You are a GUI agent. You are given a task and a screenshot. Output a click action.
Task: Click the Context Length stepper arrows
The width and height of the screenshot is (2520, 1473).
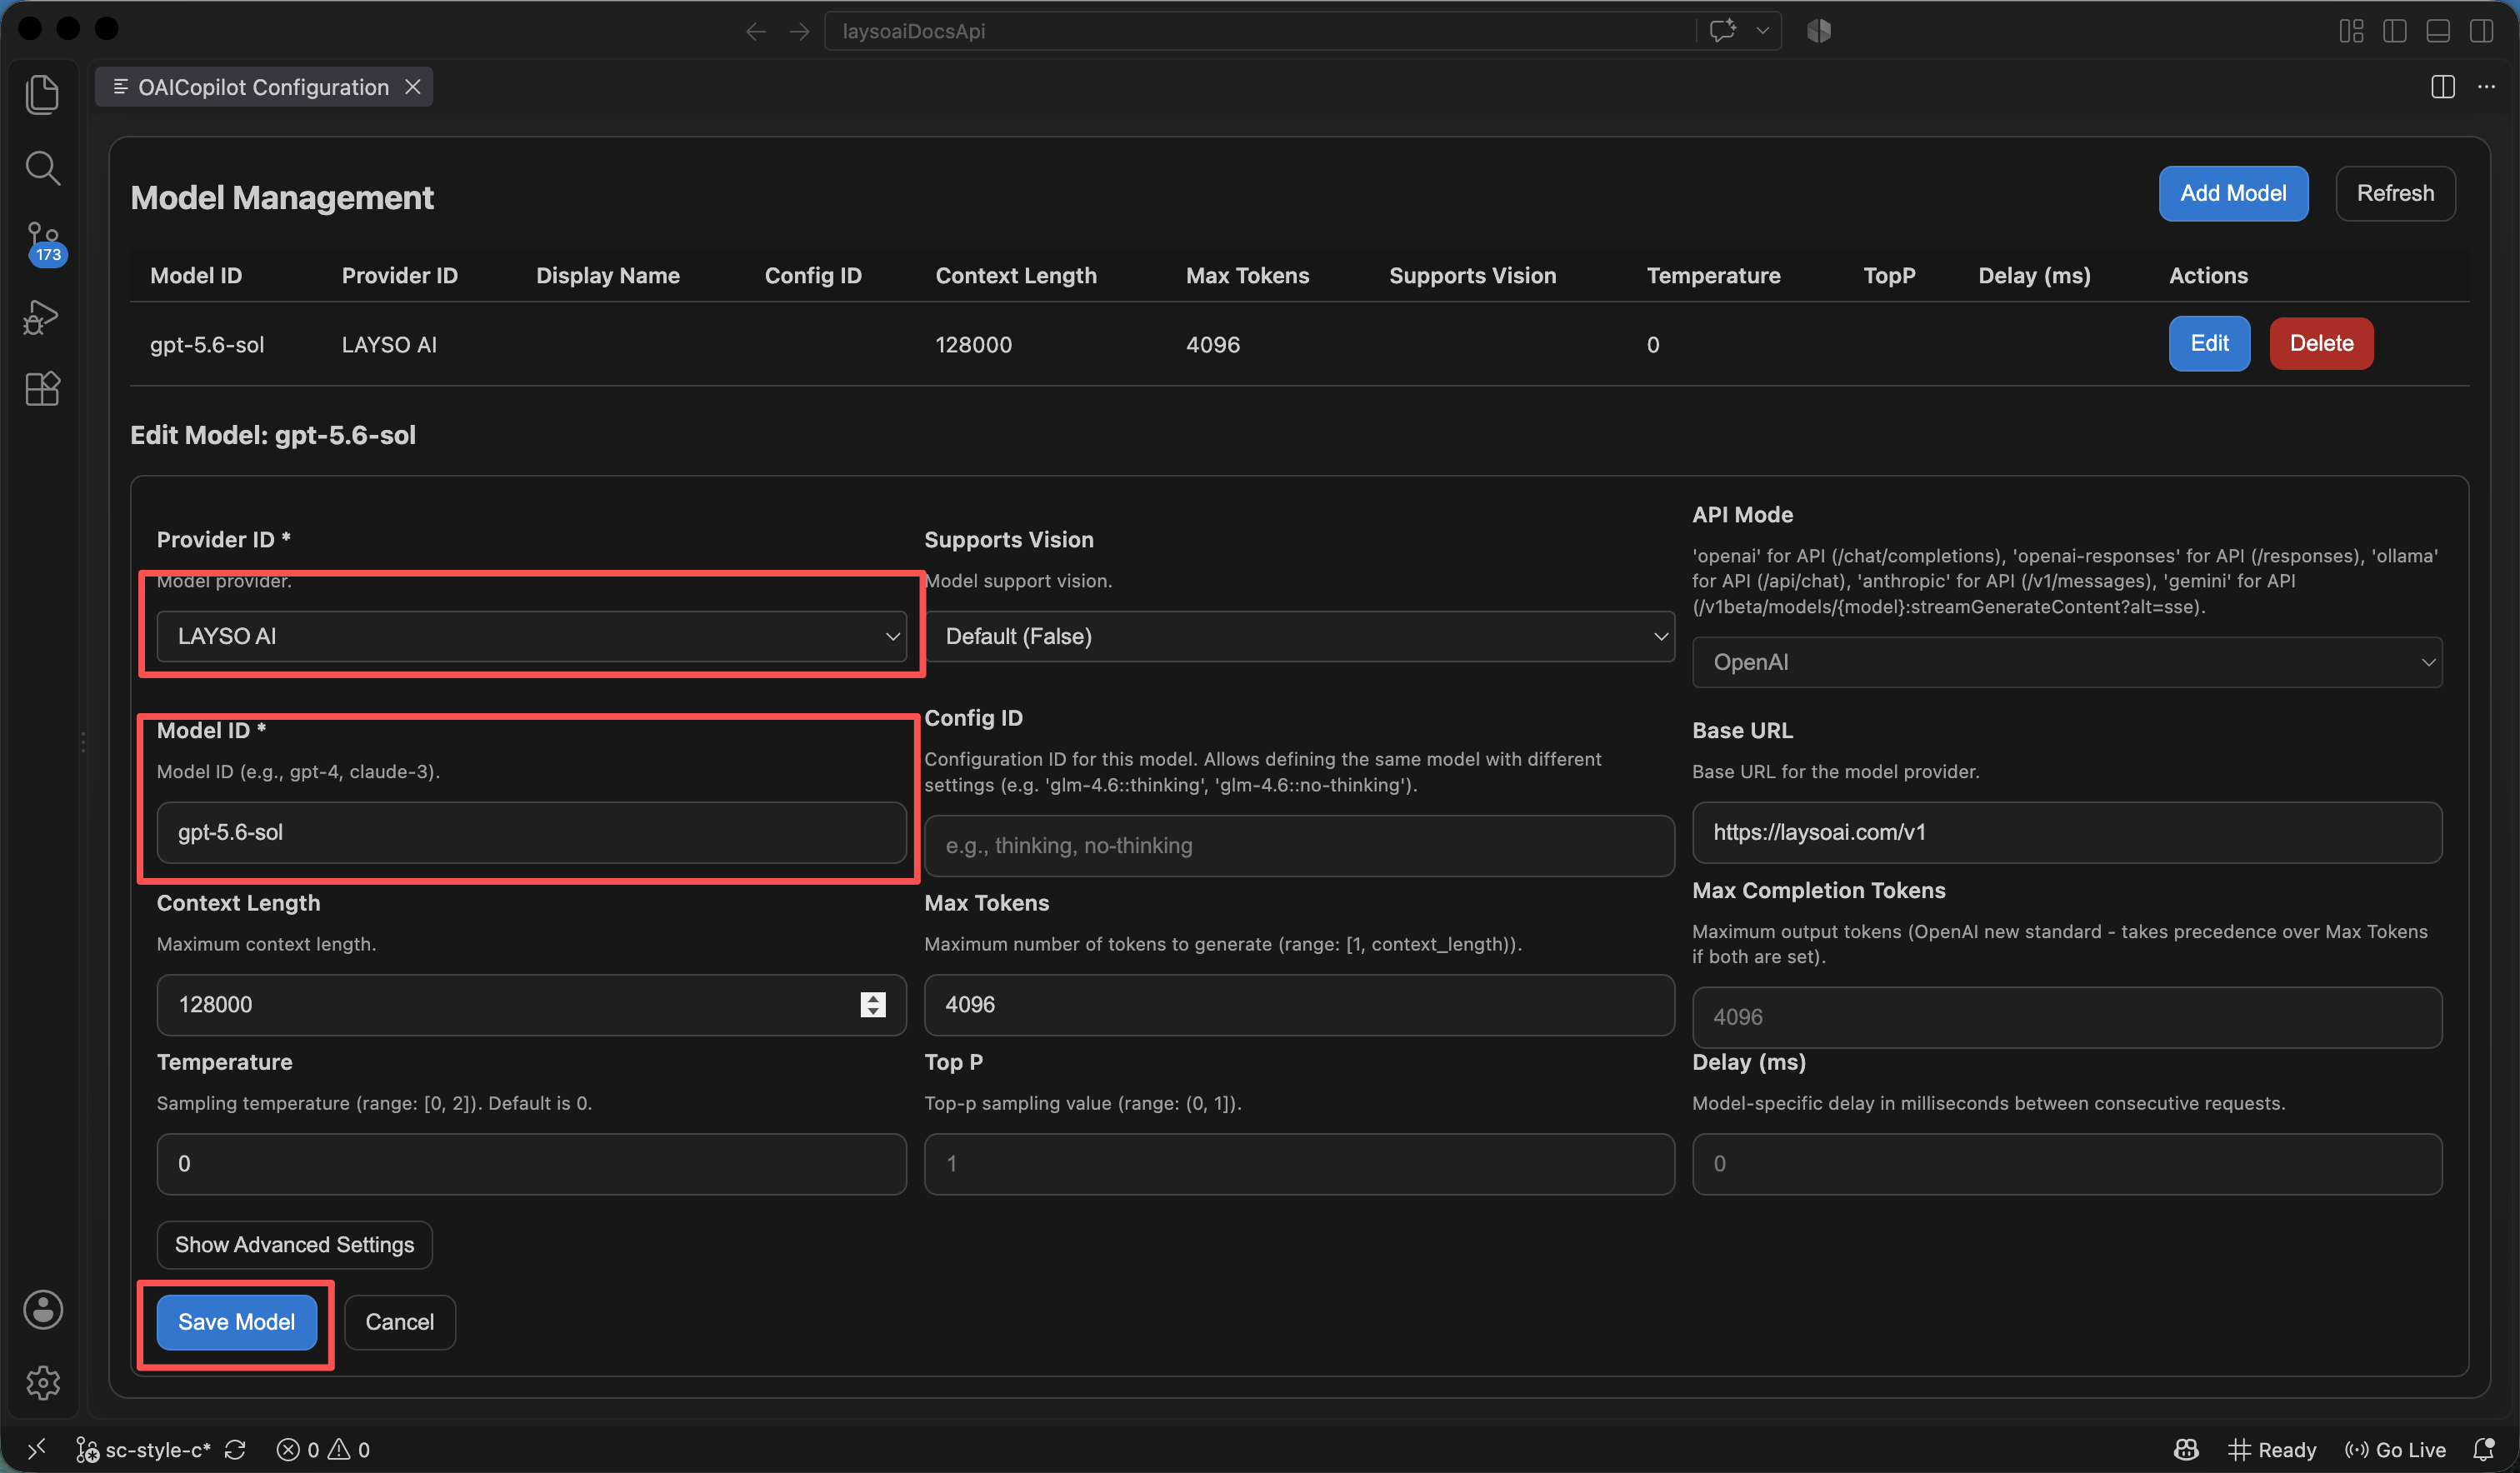[873, 1004]
